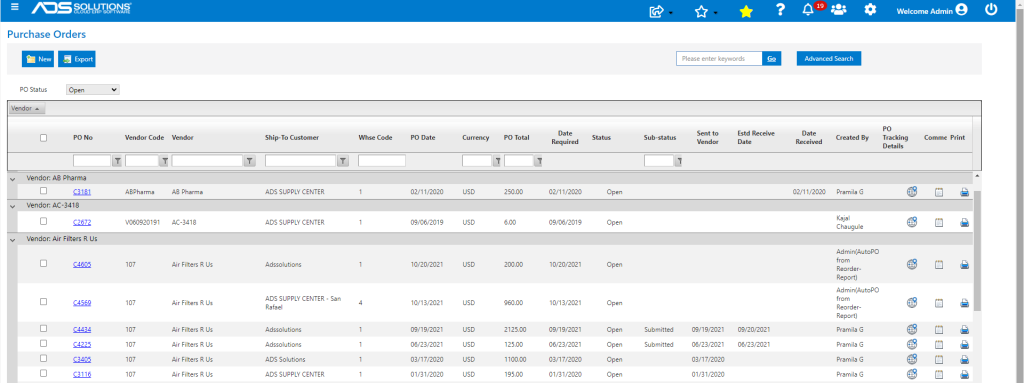1024x383 pixels.
Task: Create a New purchase order
Action: click(38, 59)
